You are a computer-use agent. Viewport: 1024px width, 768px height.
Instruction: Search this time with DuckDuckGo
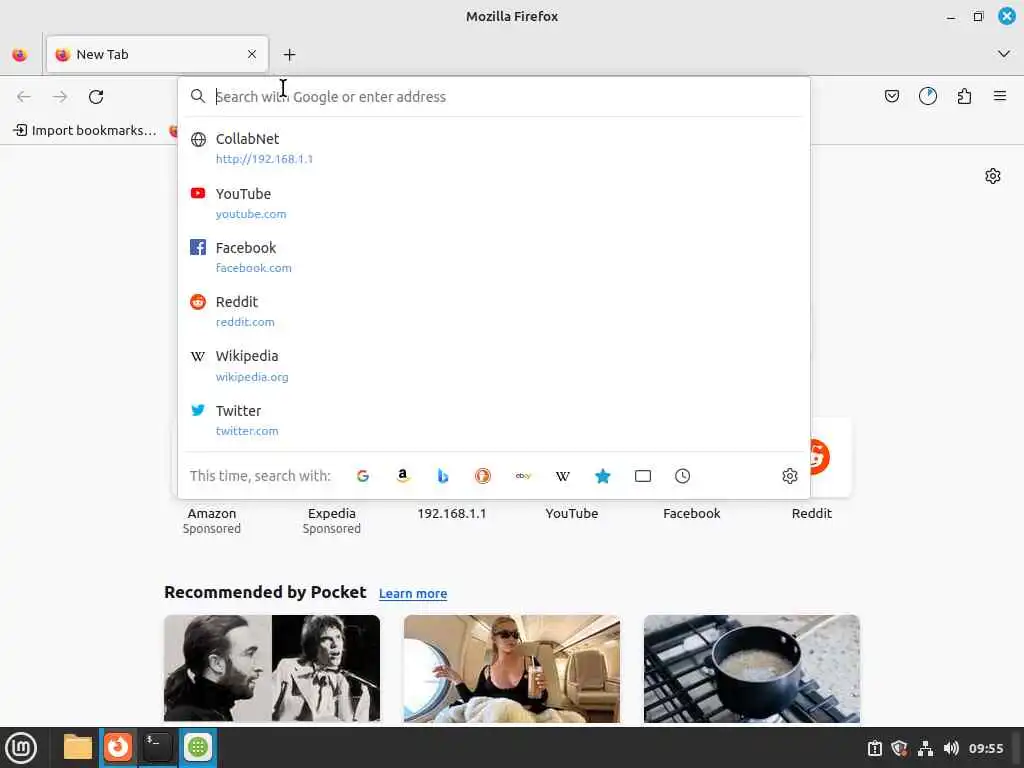(x=483, y=476)
